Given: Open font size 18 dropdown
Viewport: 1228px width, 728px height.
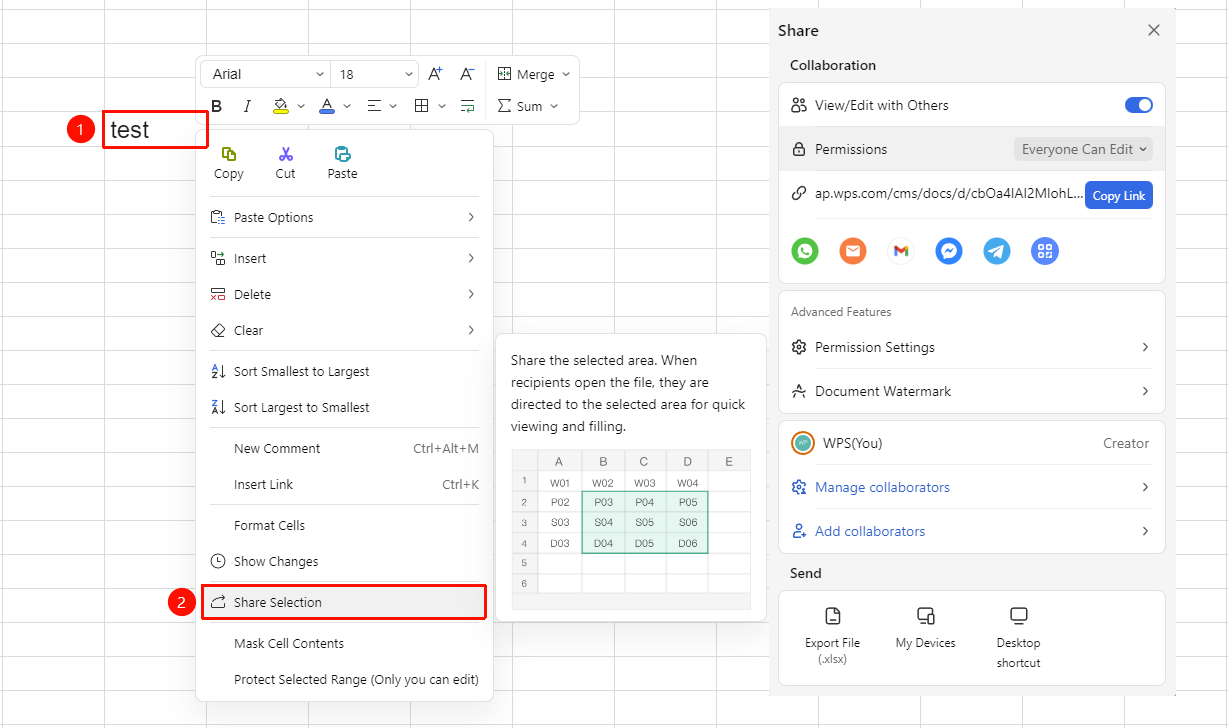Looking at the screenshot, I should [375, 74].
